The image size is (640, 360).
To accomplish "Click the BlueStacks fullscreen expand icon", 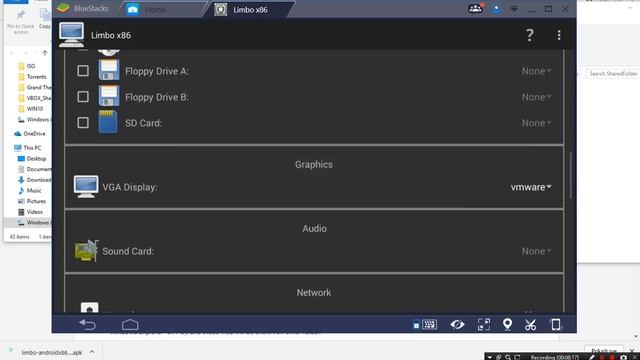I will click(x=484, y=324).
